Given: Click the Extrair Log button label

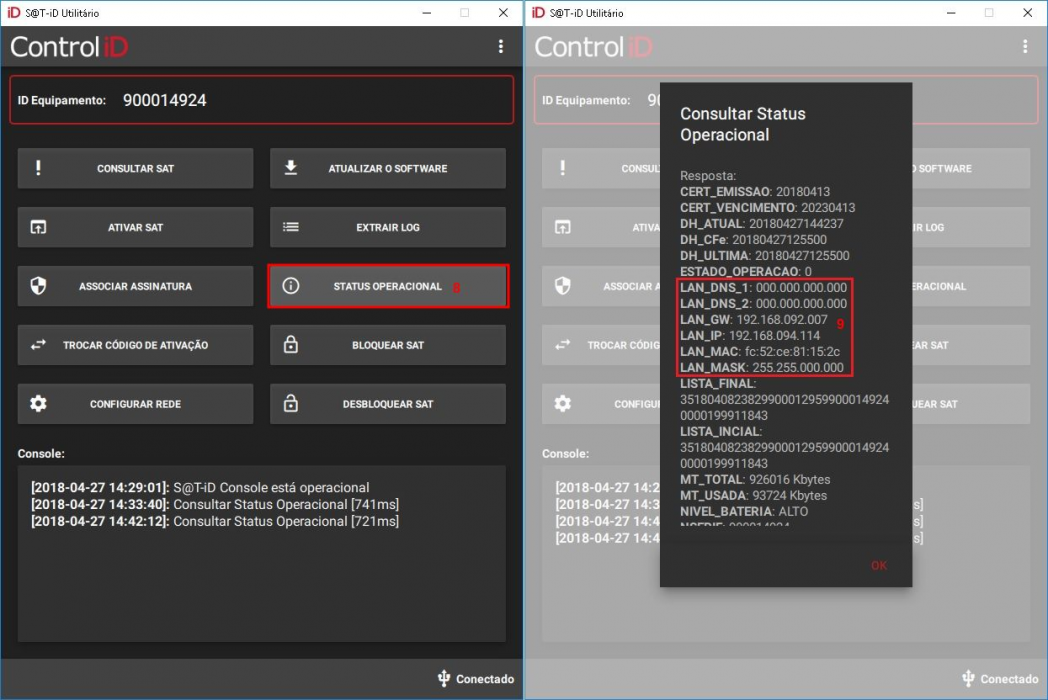Looking at the screenshot, I should (388, 227).
